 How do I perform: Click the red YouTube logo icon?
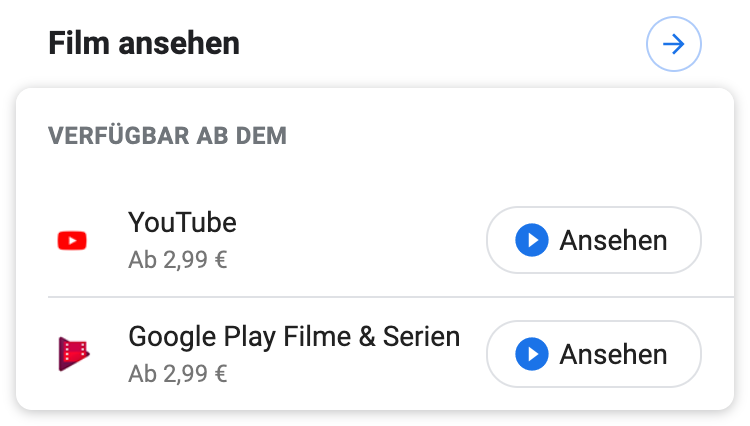tap(73, 240)
